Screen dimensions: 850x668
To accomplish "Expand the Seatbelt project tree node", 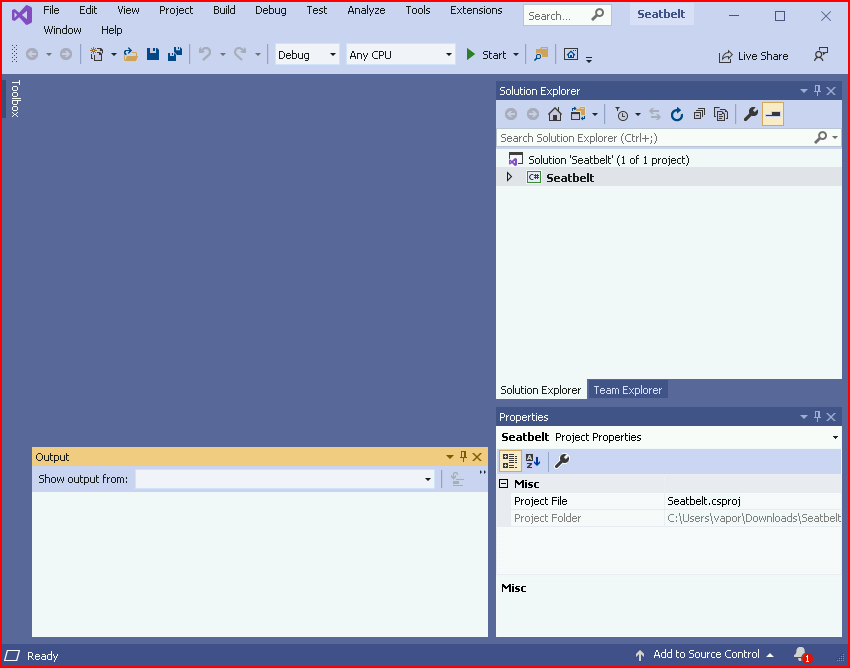I will pyautogui.click(x=509, y=177).
